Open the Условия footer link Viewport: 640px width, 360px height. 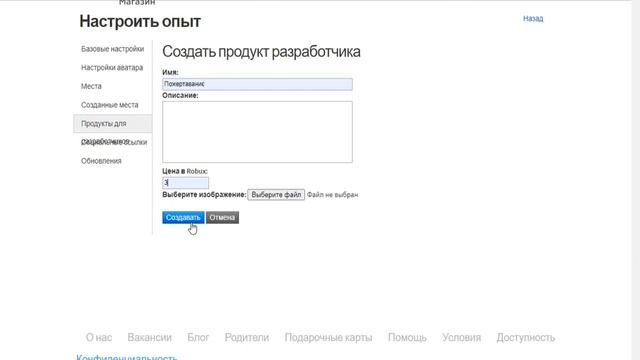tap(461, 338)
